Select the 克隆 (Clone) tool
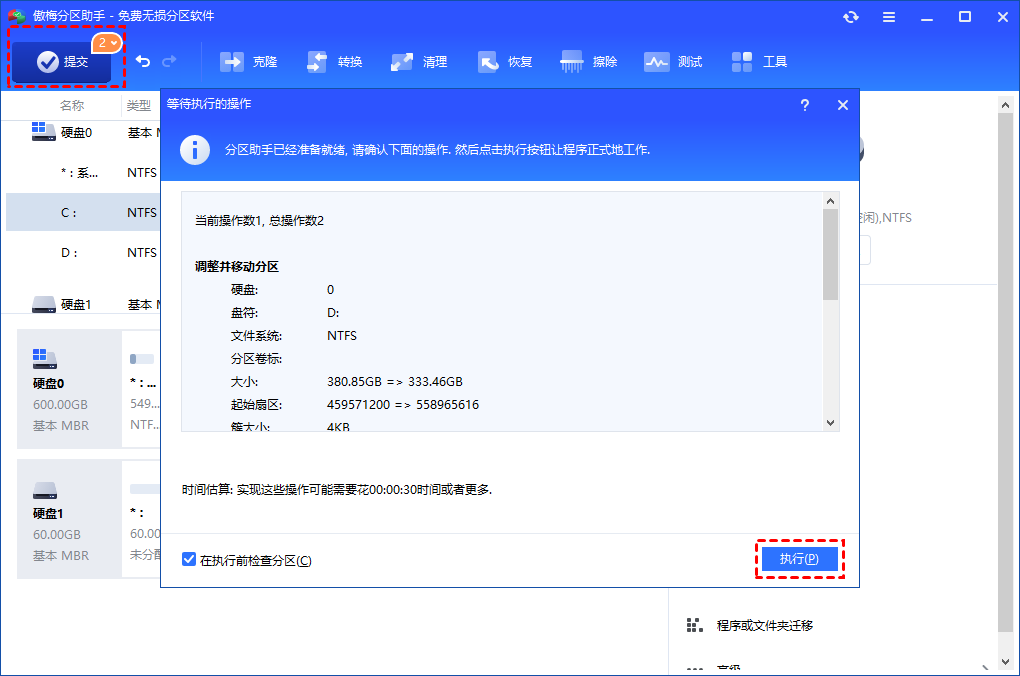1020x676 pixels. [248, 61]
